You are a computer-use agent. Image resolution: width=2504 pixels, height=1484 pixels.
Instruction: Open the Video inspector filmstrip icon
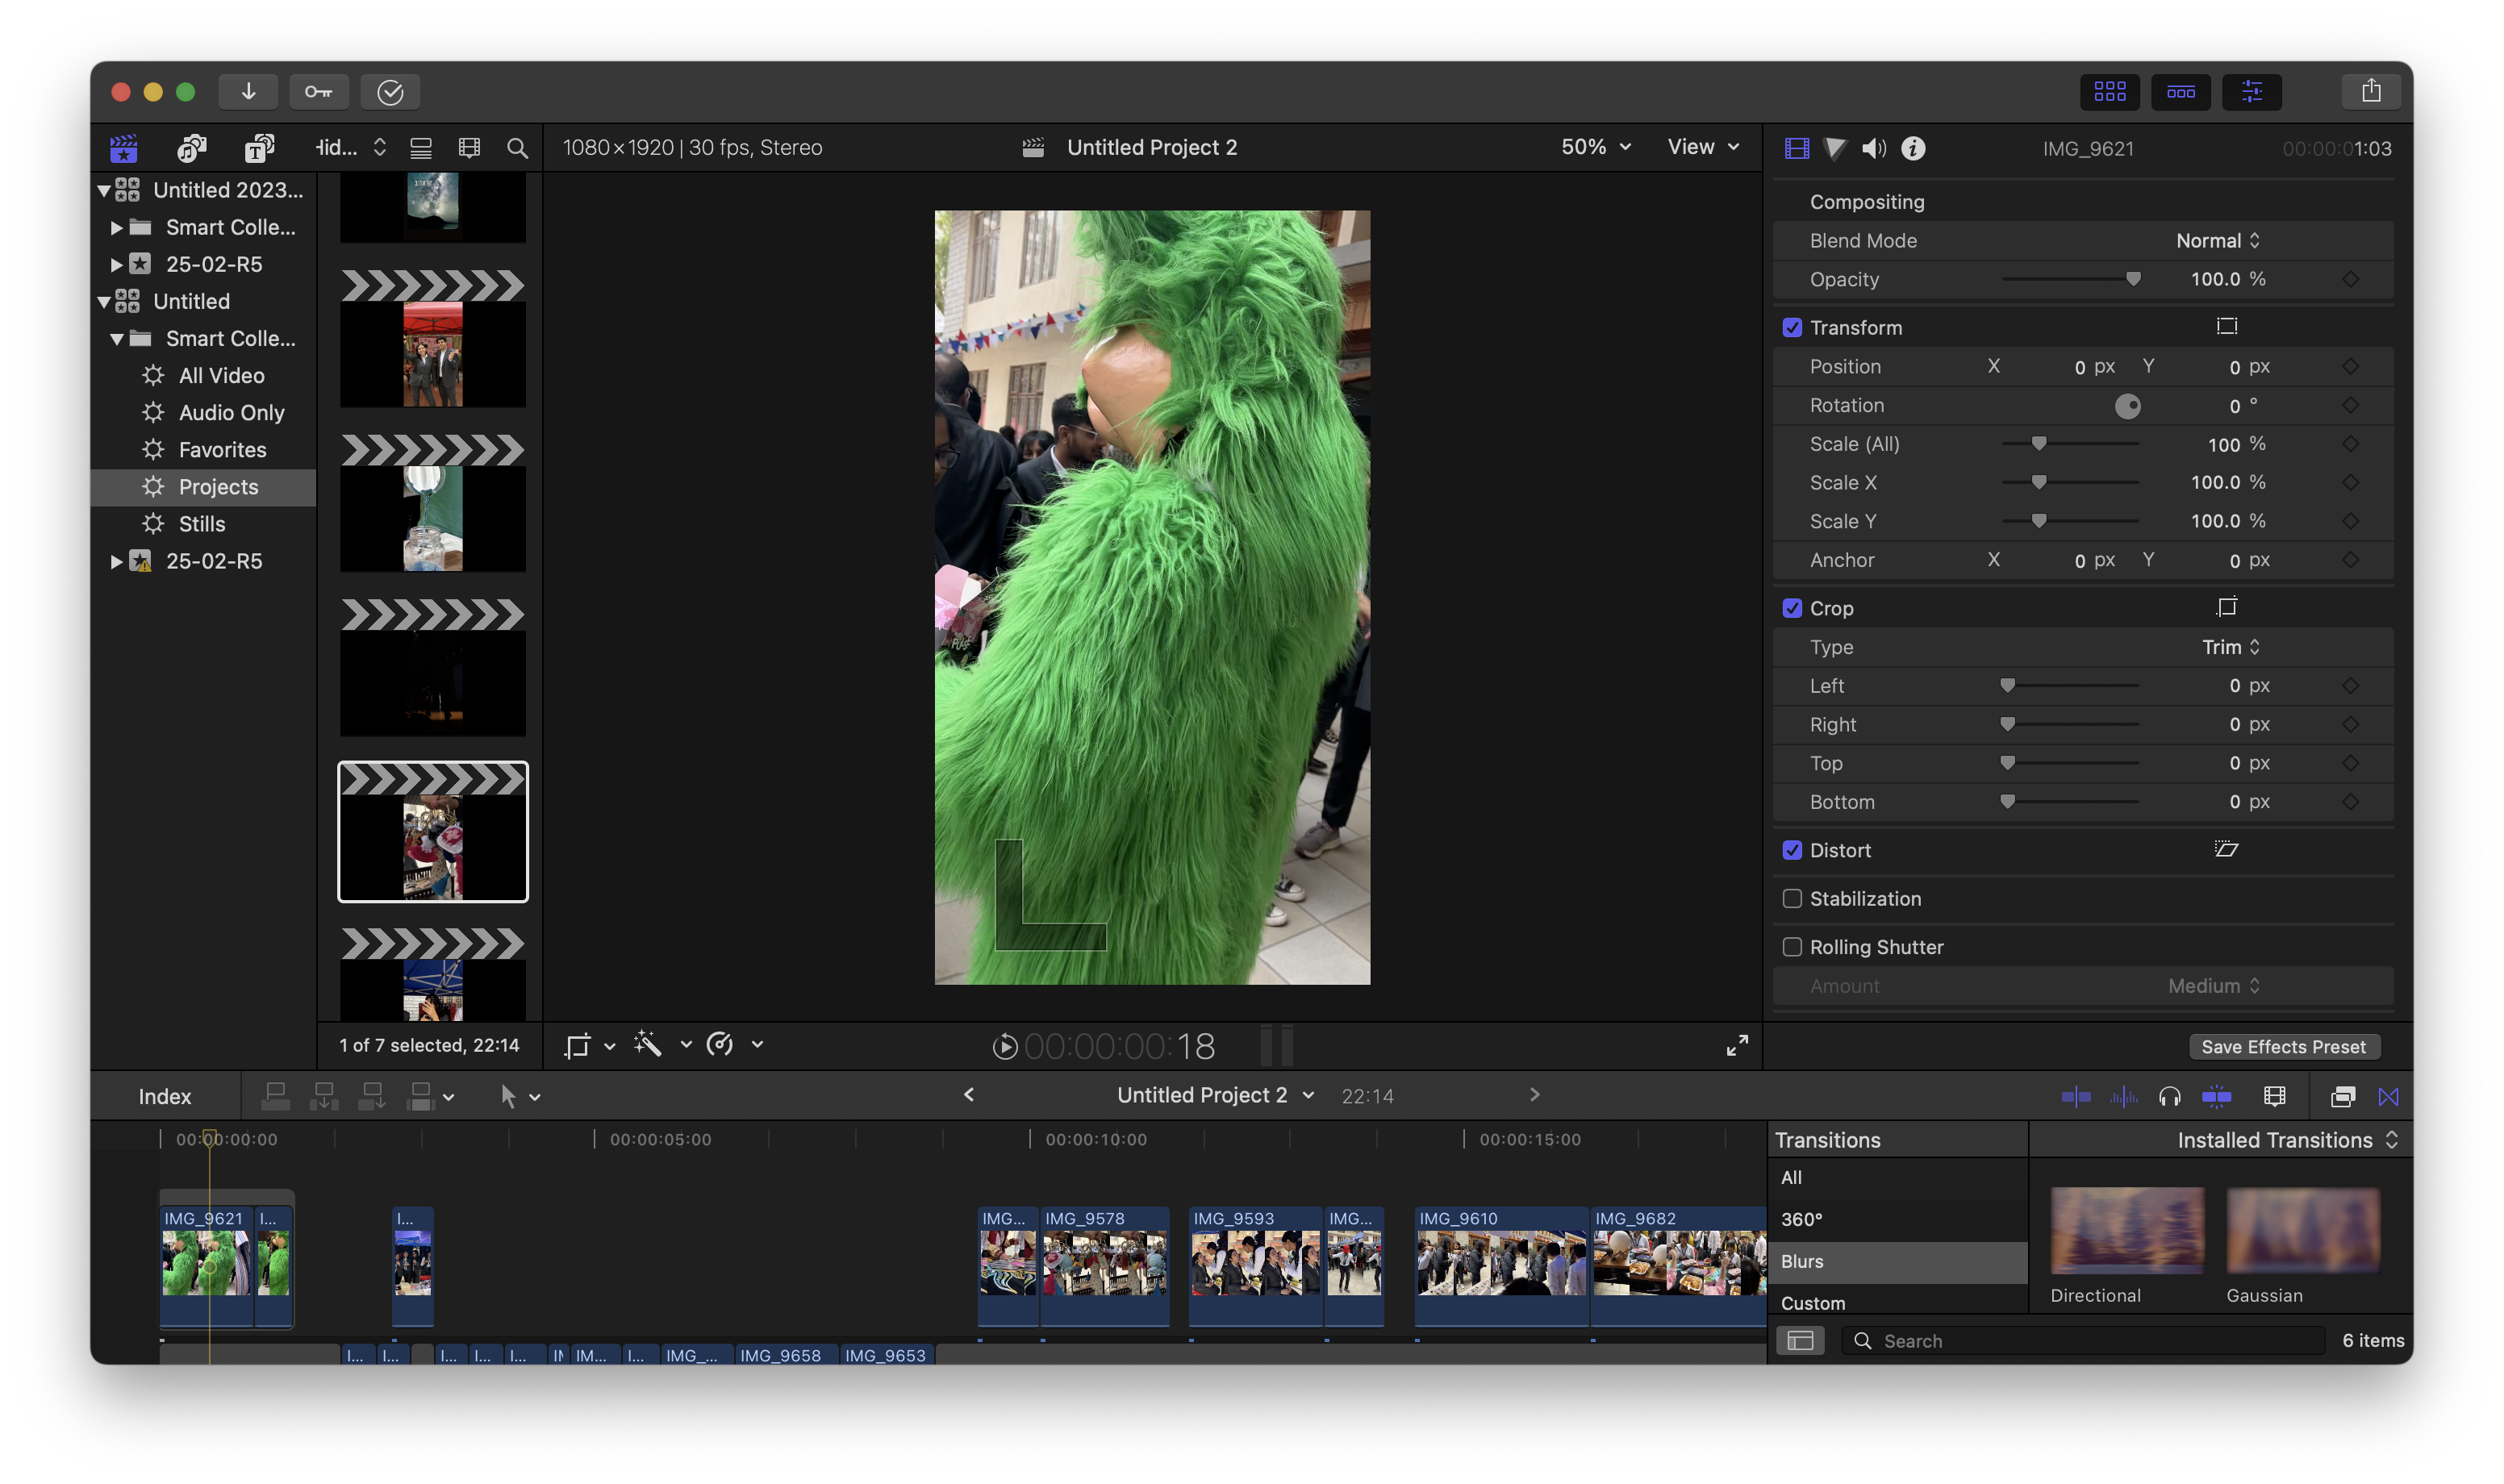(1796, 148)
